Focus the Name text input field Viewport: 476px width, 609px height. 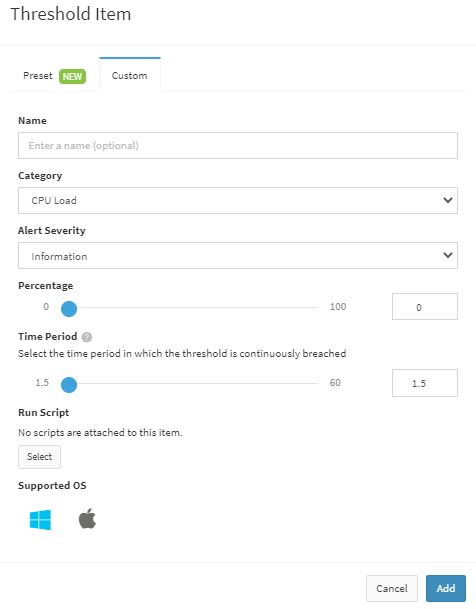(238, 145)
